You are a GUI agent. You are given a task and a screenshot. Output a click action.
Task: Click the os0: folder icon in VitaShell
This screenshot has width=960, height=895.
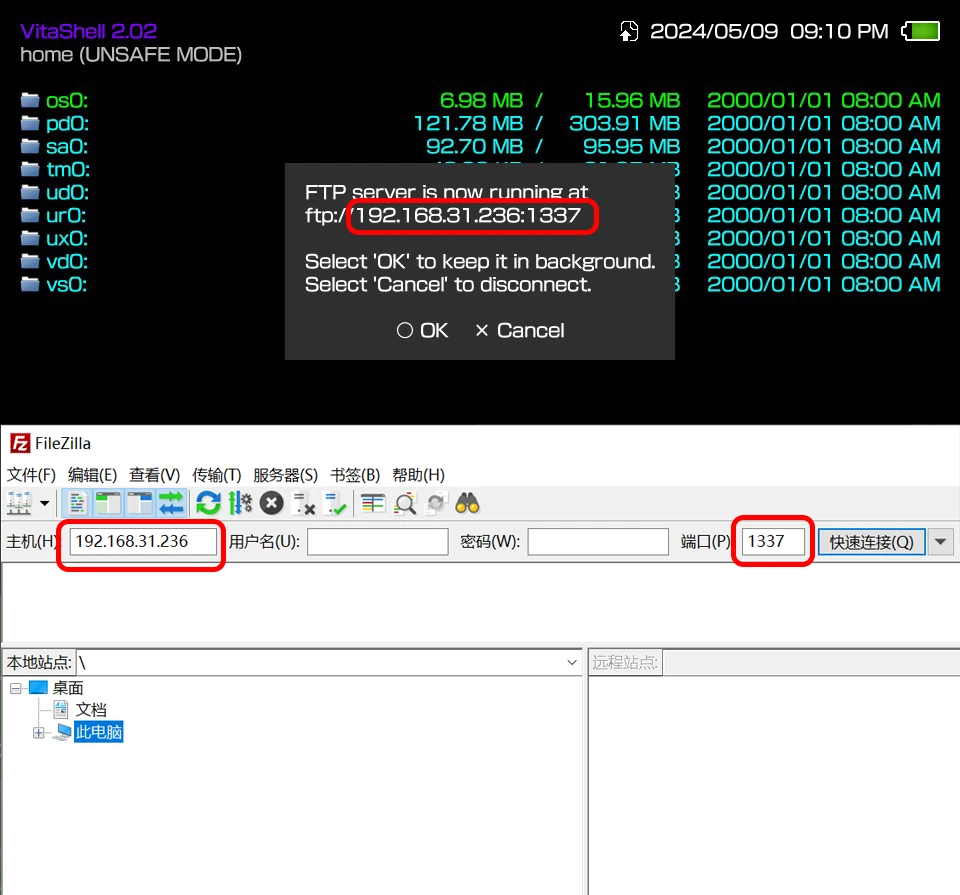(x=30, y=100)
